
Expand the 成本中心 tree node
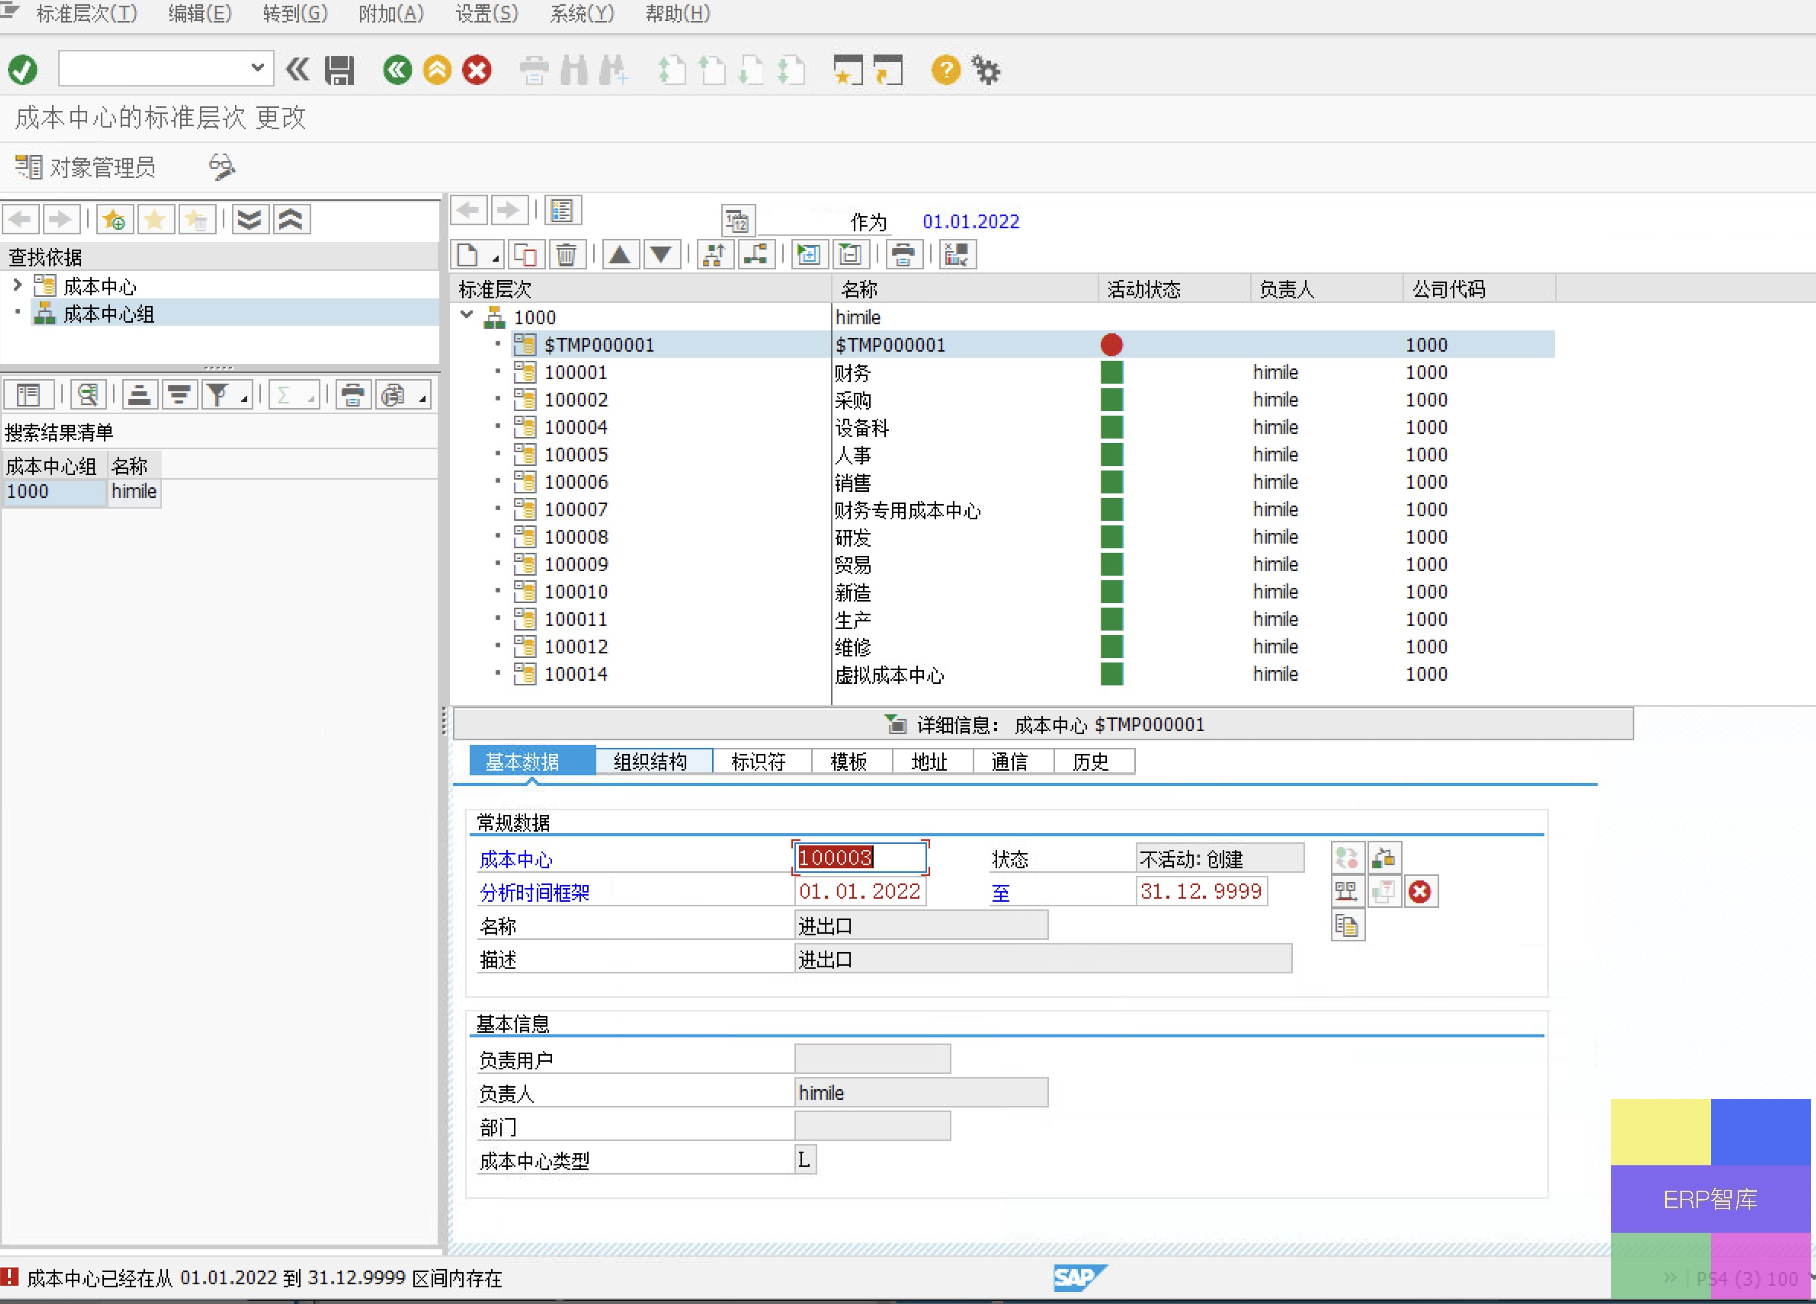[x=17, y=286]
